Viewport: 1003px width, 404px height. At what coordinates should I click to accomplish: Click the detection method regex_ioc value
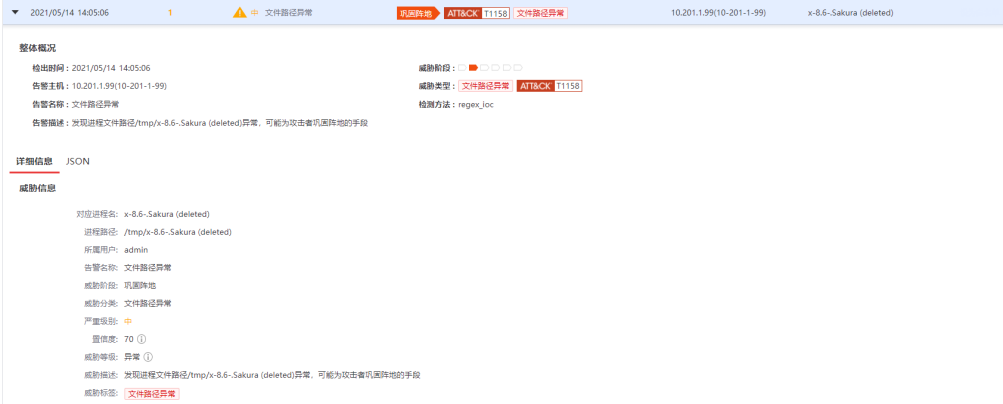click(475, 104)
